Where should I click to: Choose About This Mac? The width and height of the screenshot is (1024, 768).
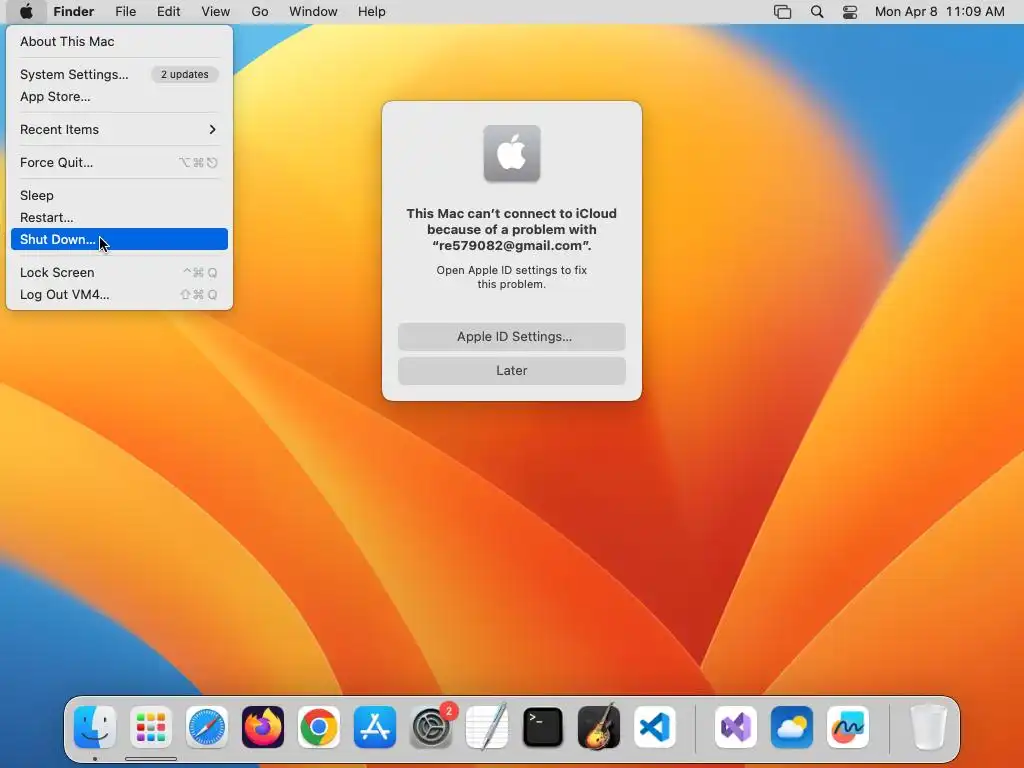pyautogui.click(x=119, y=41)
